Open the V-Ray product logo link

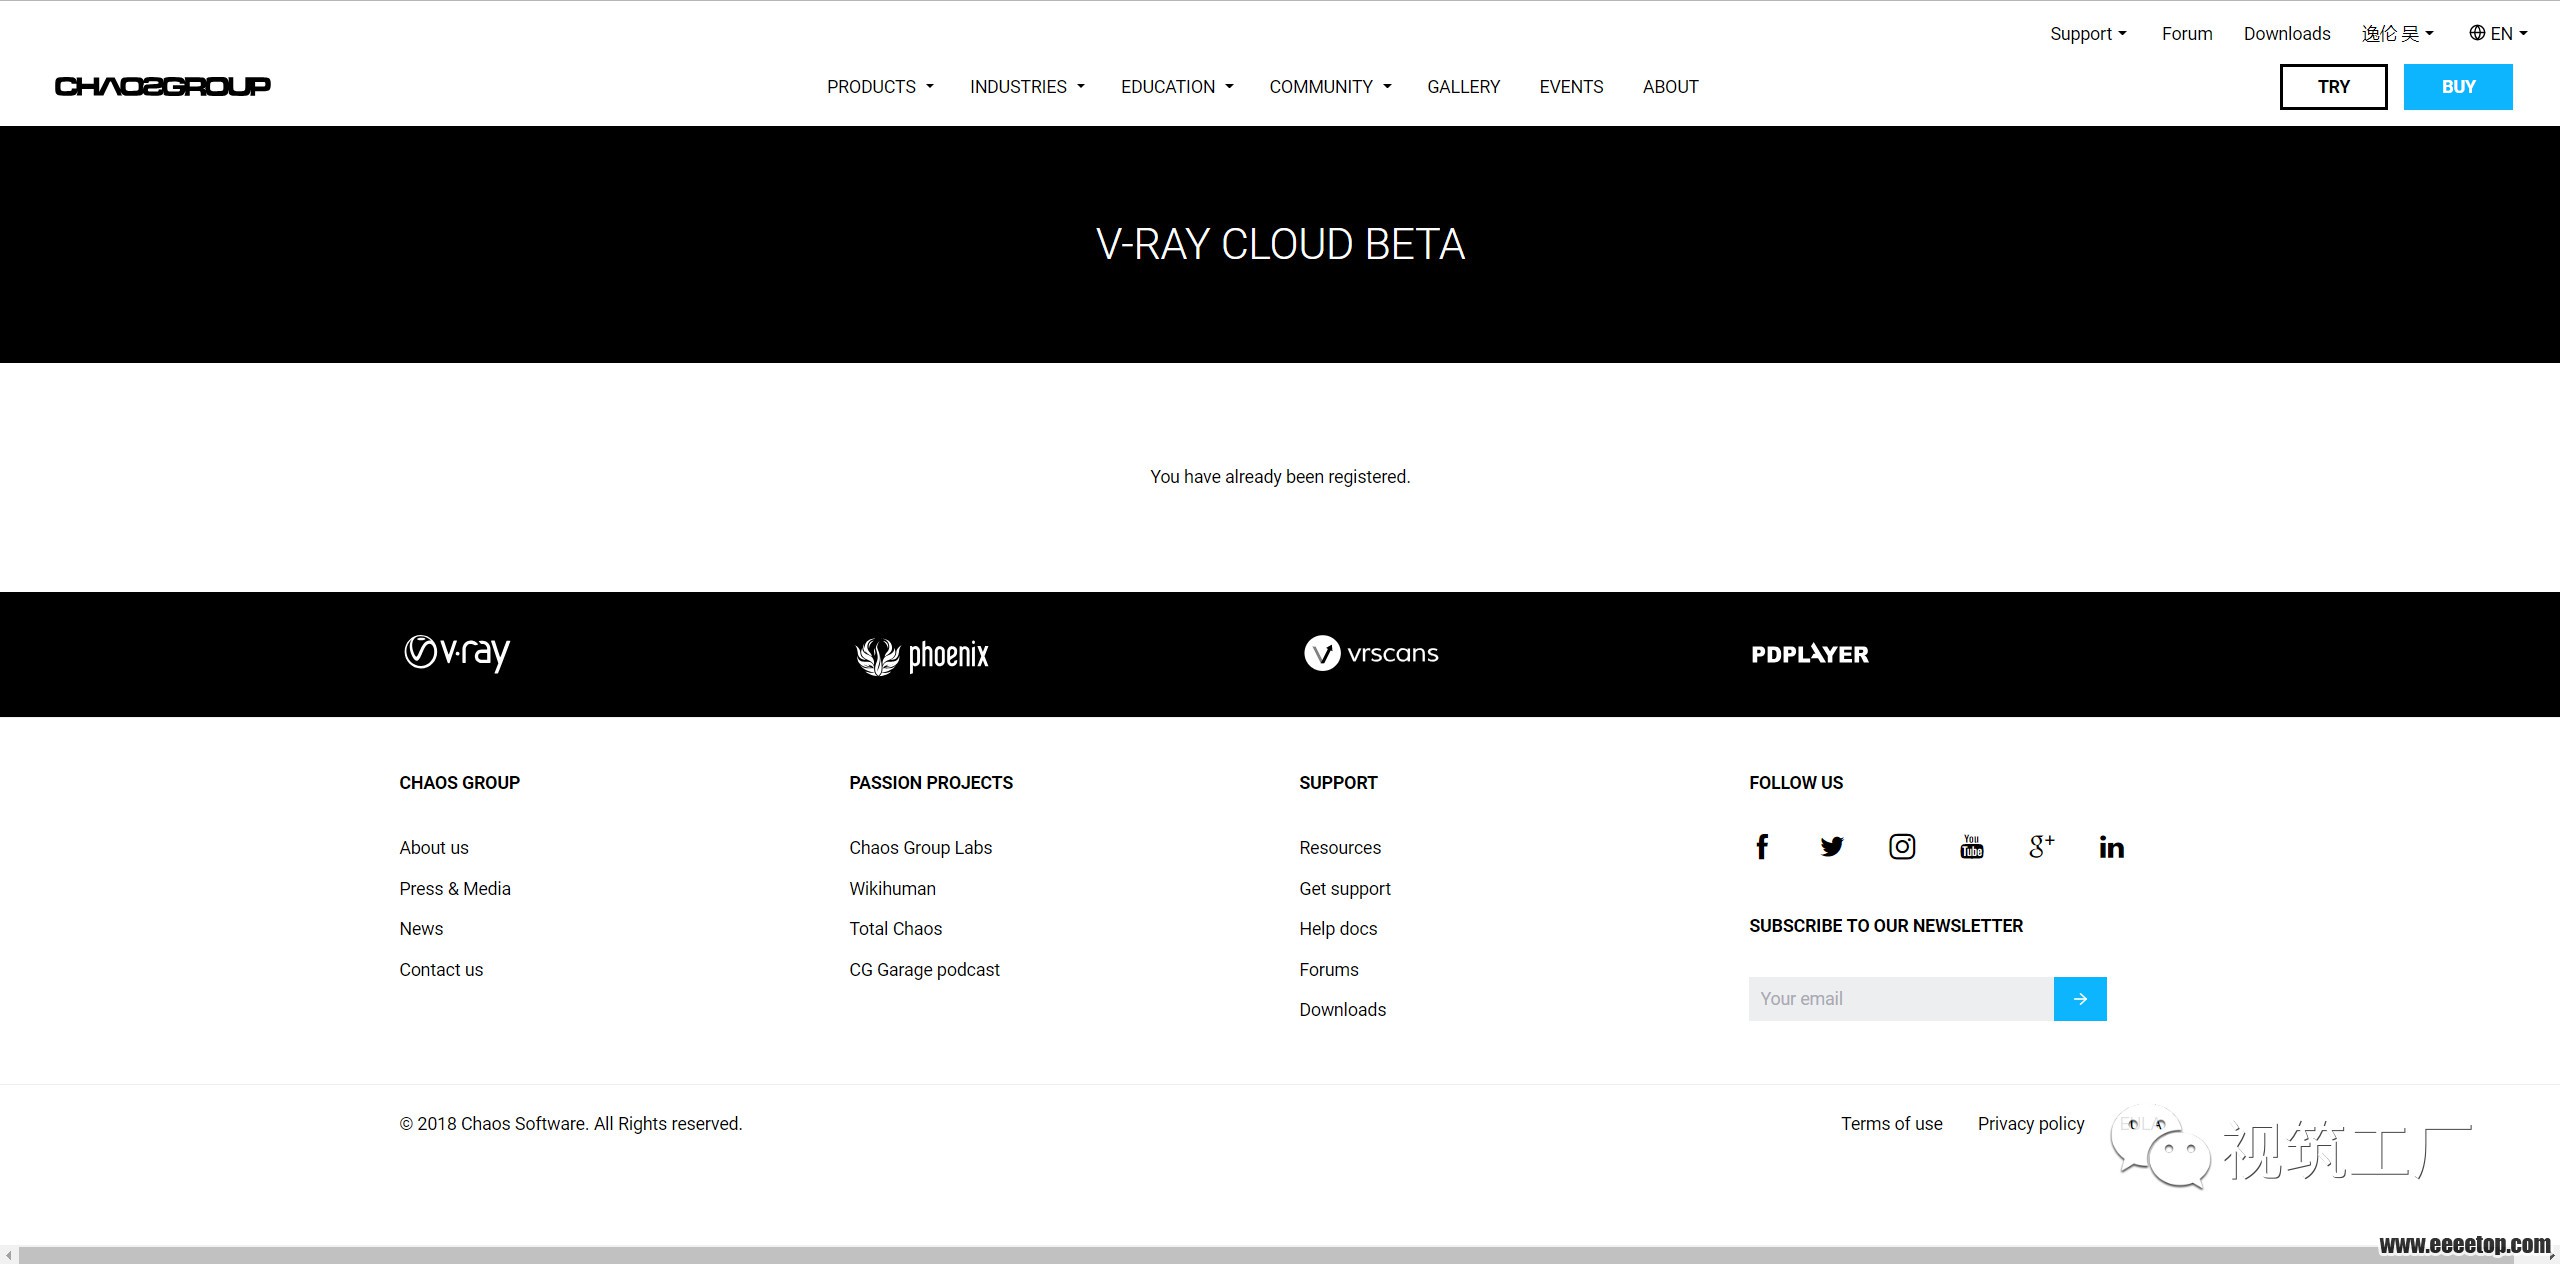click(457, 653)
